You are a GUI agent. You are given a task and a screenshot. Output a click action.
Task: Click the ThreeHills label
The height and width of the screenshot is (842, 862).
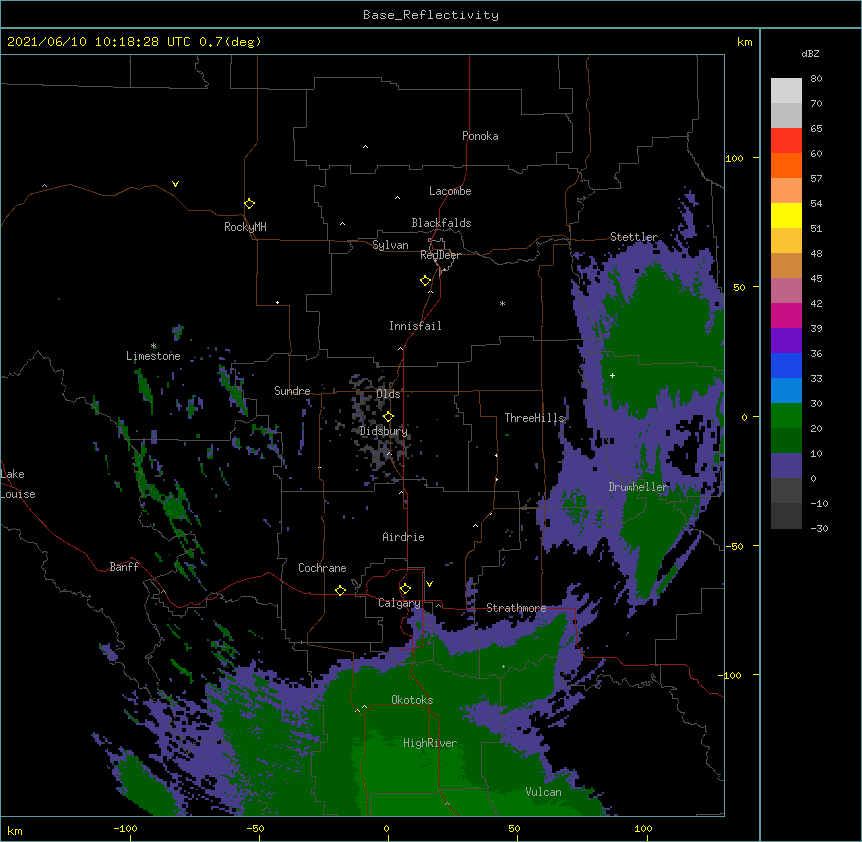click(534, 418)
